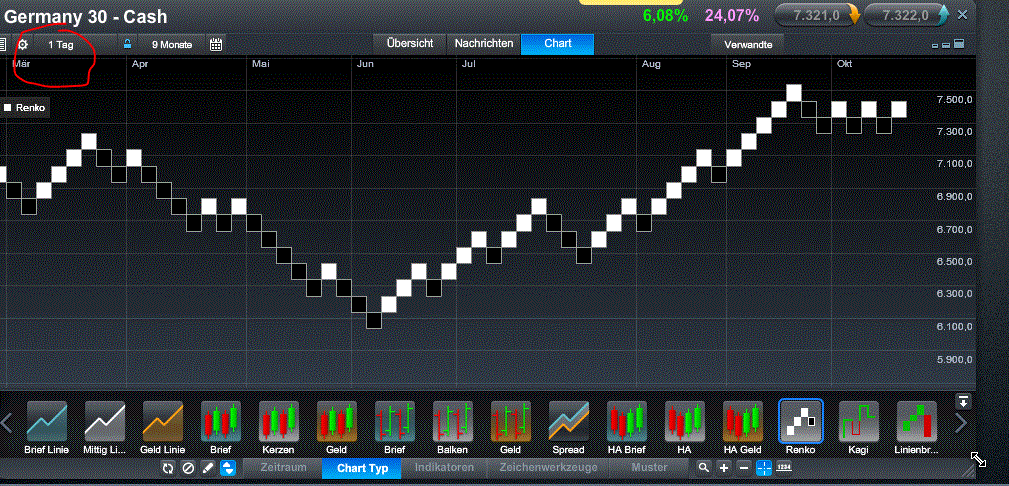Open the Indikatoren toolbar tab
This screenshot has width=1009, height=486.
tap(444, 468)
